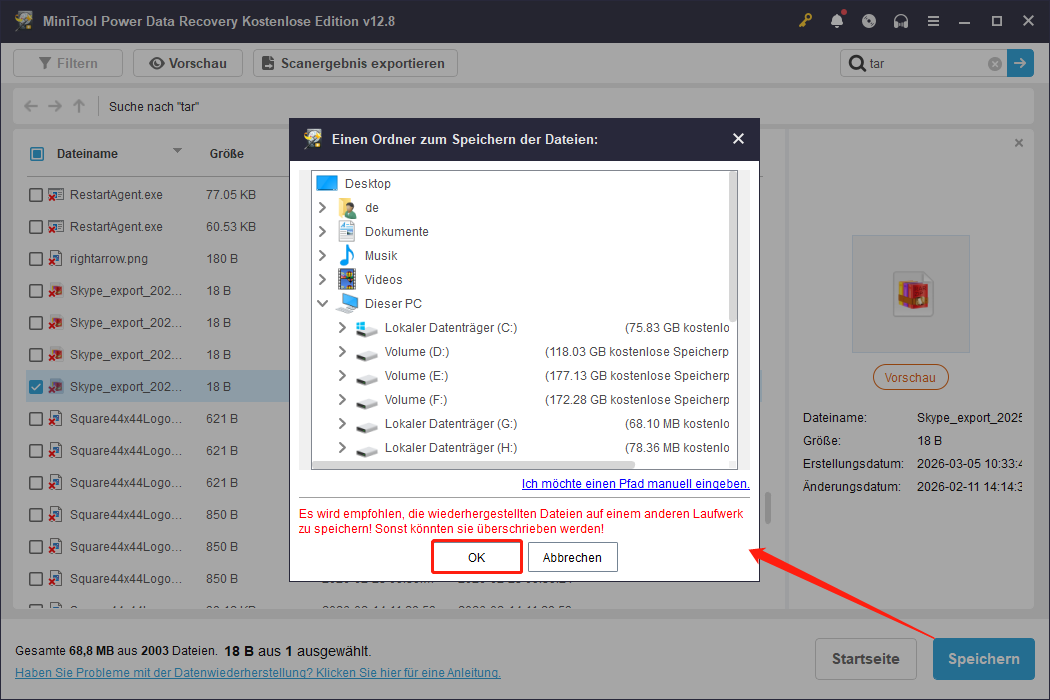Run search with blue arrow button
The image size is (1050, 700).
point(1020,63)
